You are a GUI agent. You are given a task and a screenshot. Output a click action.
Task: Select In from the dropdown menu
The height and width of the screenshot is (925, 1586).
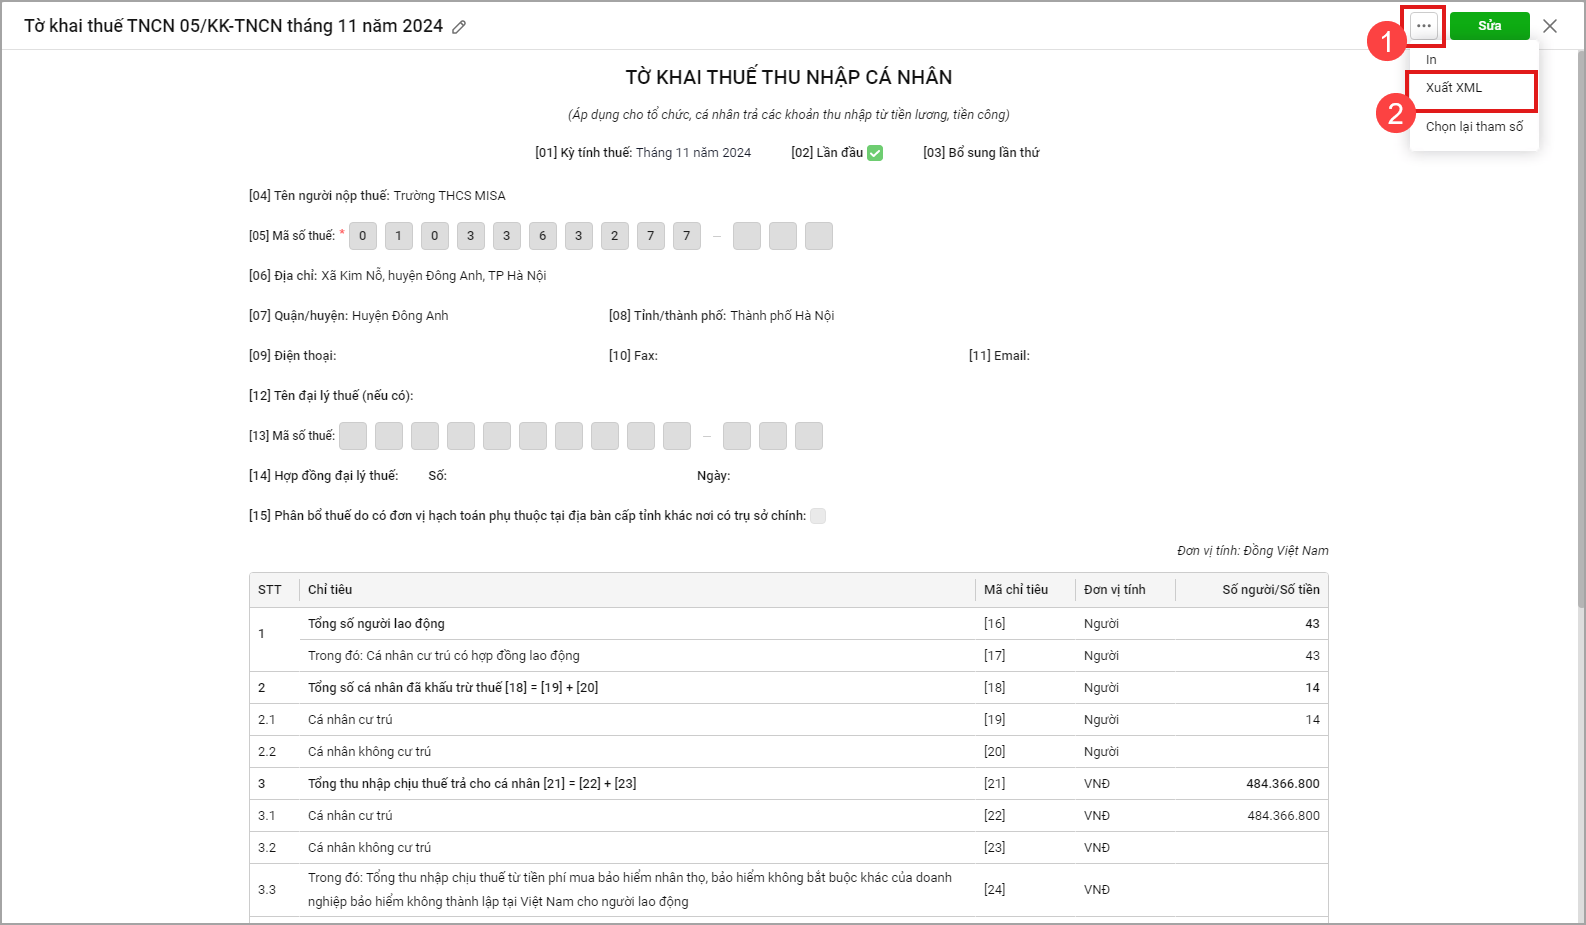1432,60
